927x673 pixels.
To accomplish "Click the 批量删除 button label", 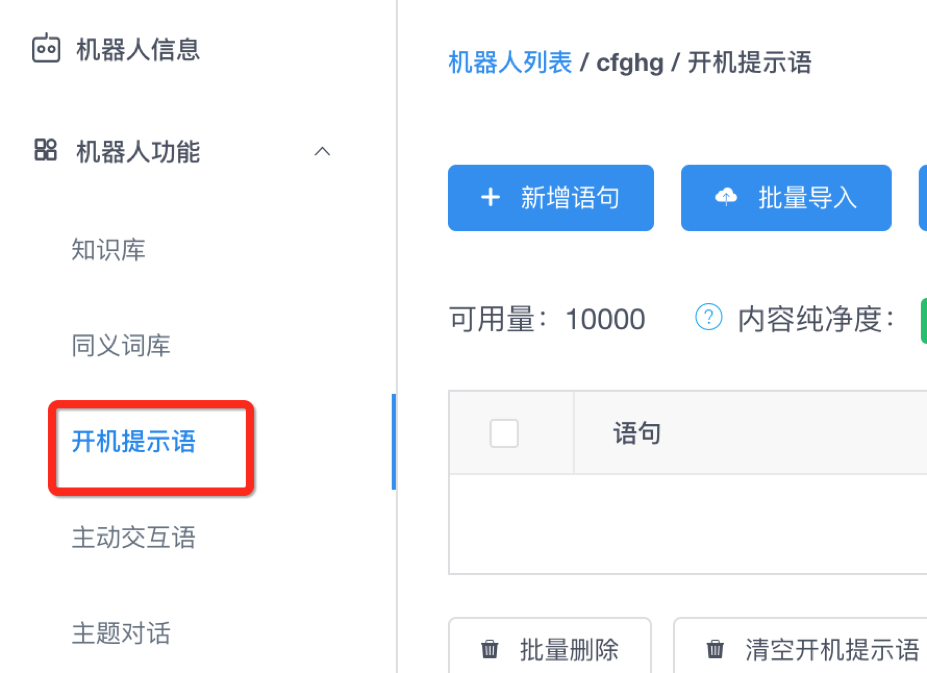I will pos(569,650).
